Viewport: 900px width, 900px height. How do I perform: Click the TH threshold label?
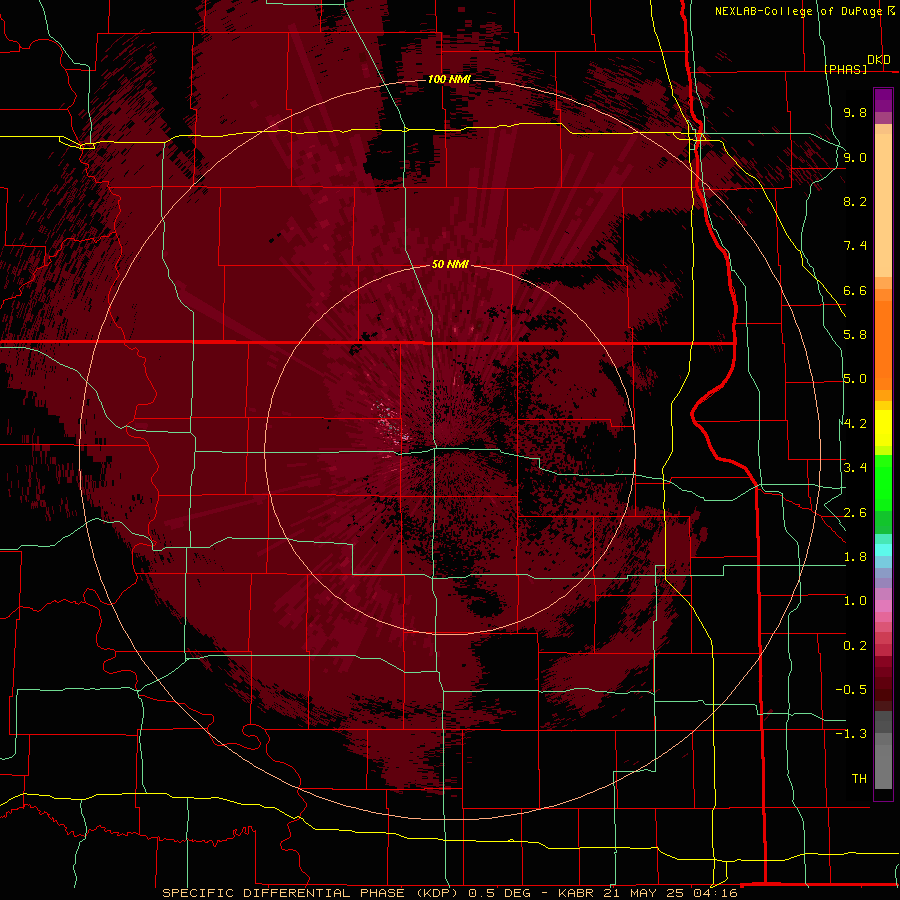point(859,778)
